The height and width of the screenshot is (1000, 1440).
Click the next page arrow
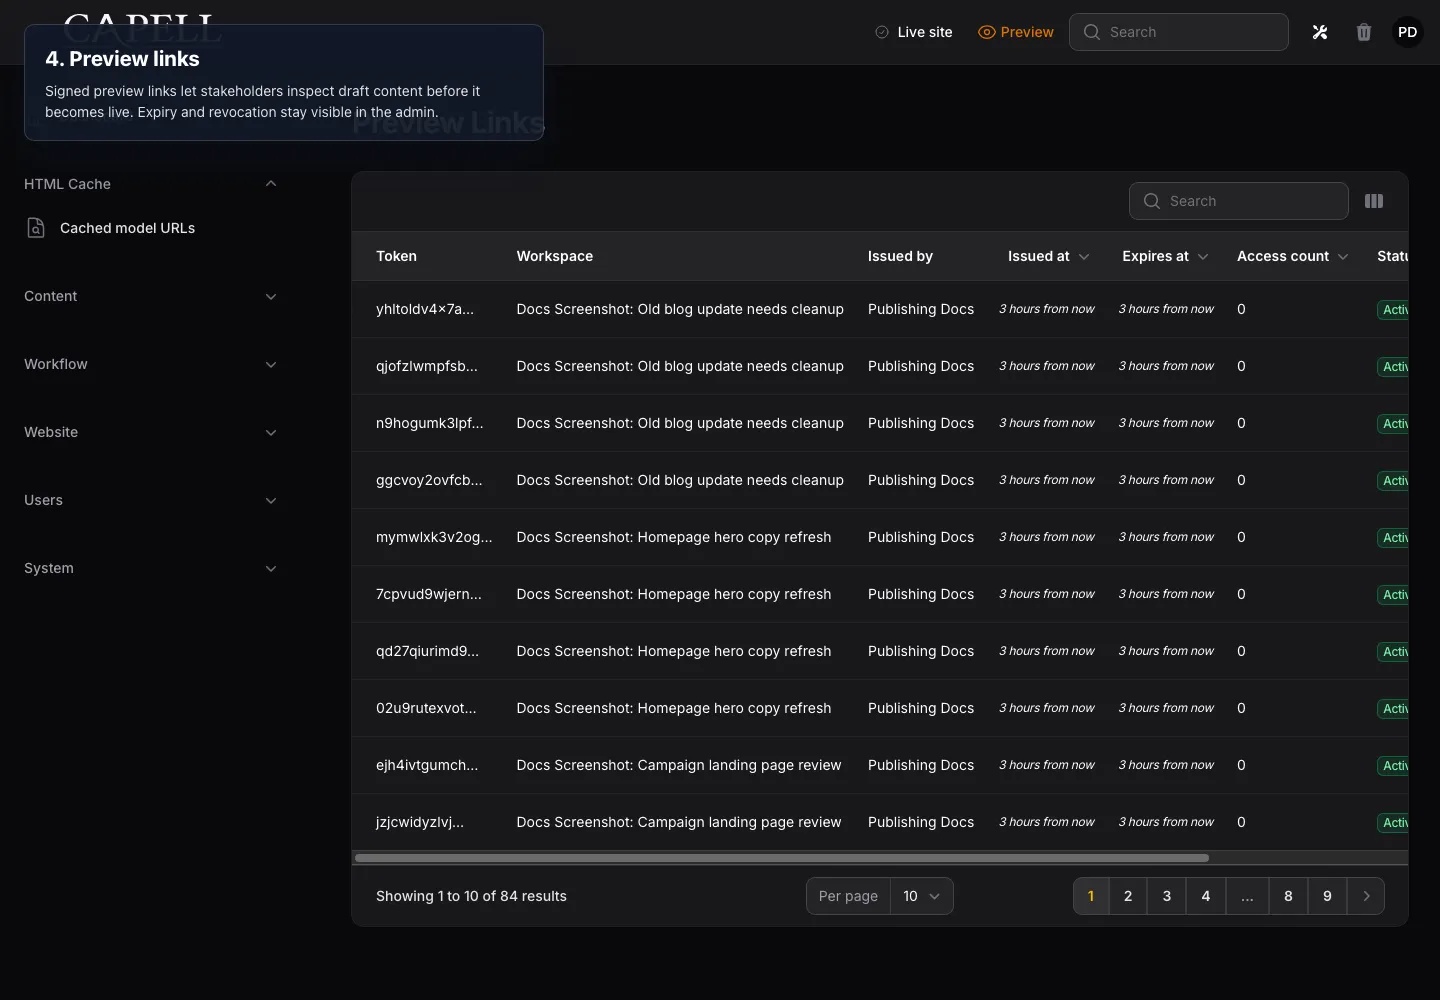(1366, 896)
